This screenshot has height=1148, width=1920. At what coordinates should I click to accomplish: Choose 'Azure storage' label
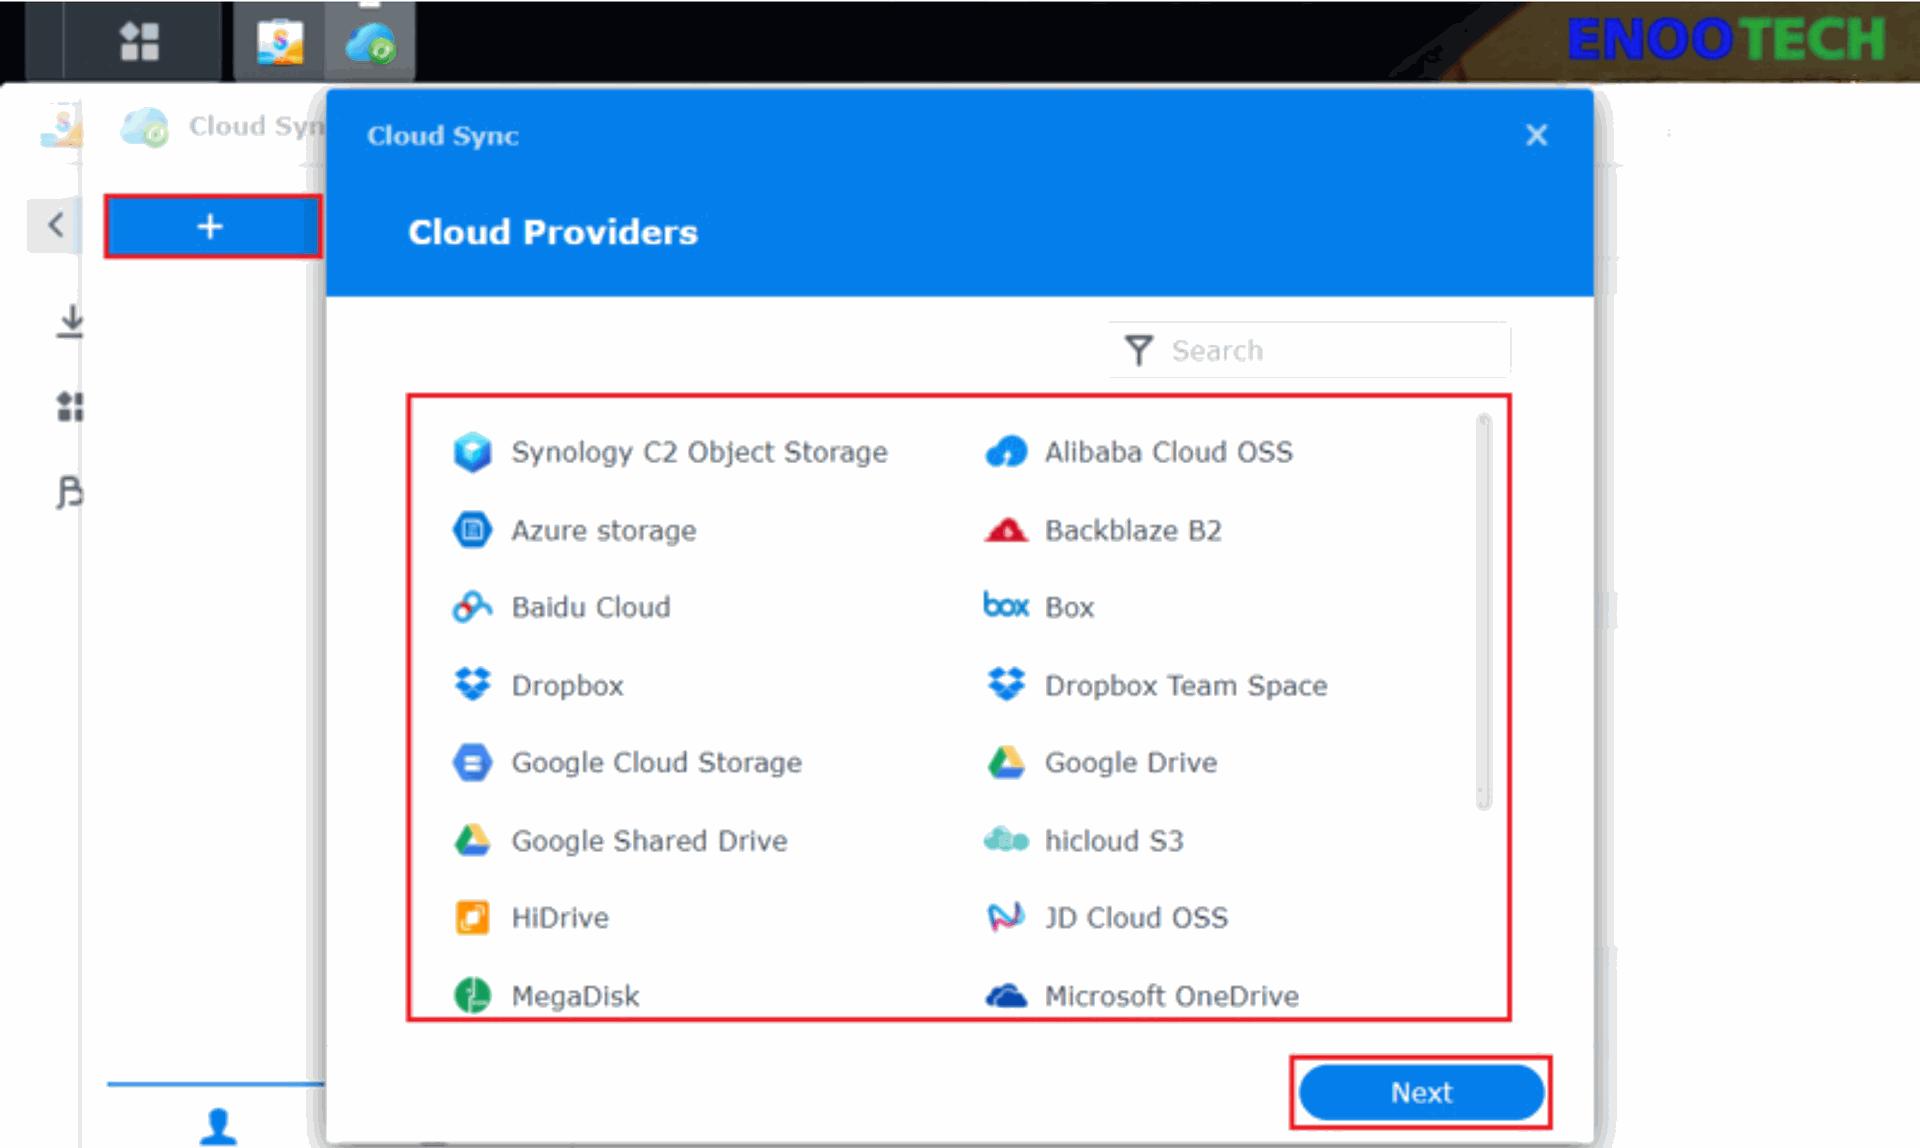point(604,531)
